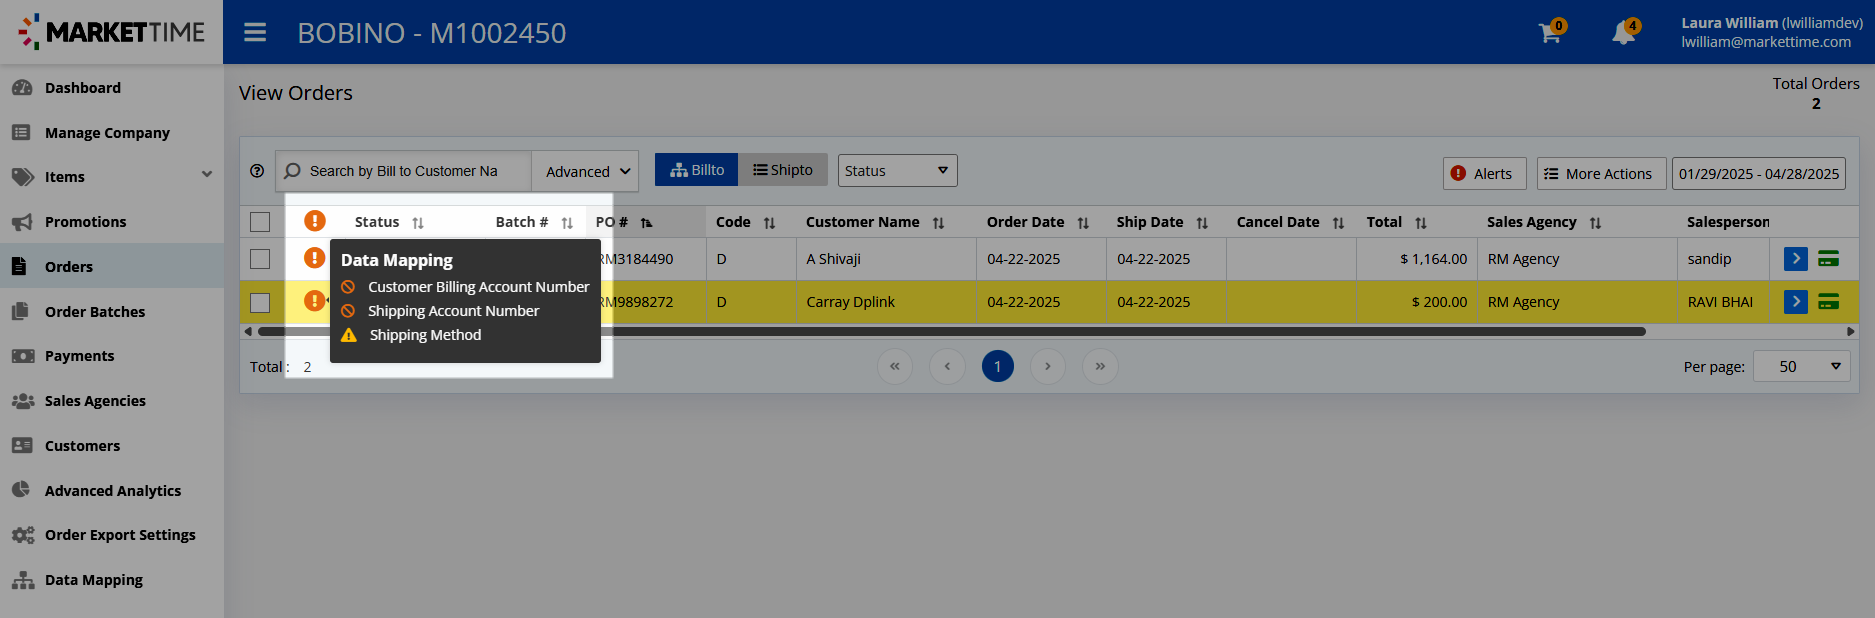Open the shopping cart
This screenshot has width=1875, height=618.
coord(1551,32)
